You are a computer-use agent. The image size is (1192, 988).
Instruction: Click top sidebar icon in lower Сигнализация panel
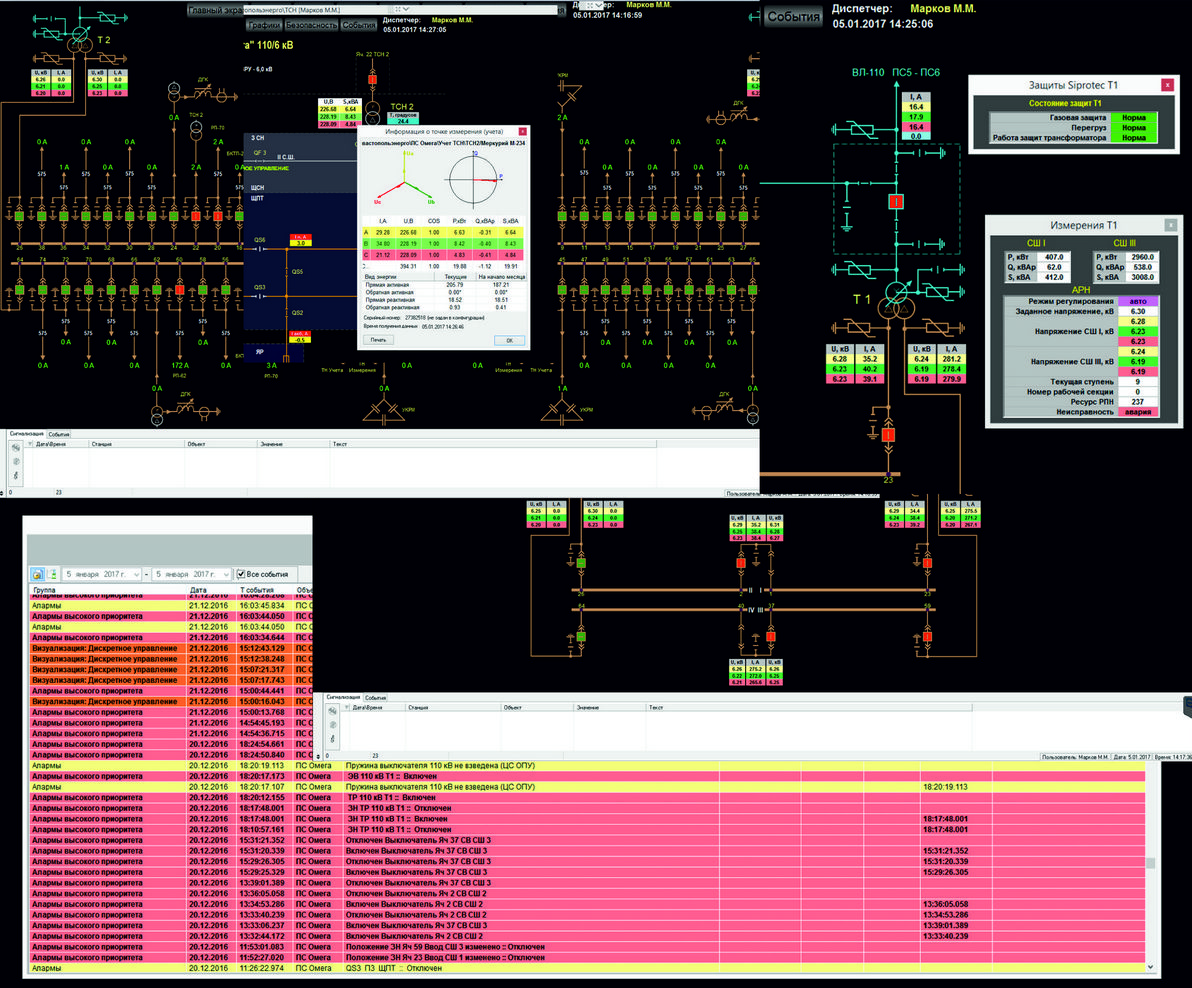tap(332, 711)
